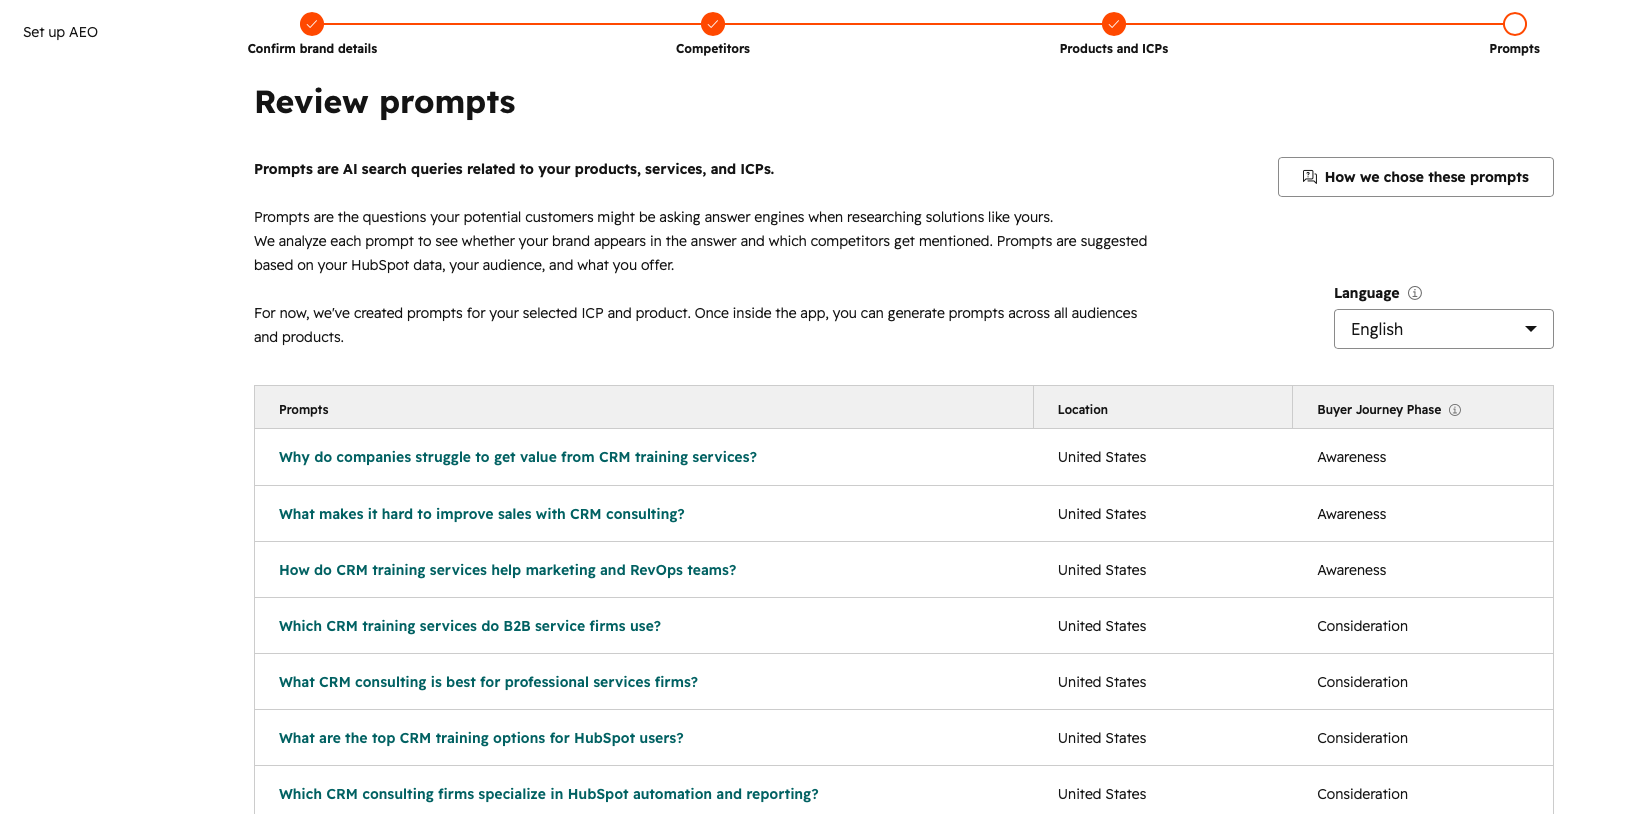Image resolution: width=1652 pixels, height=814 pixels.
Task: Click the Set up AEO title
Action: coord(60,32)
